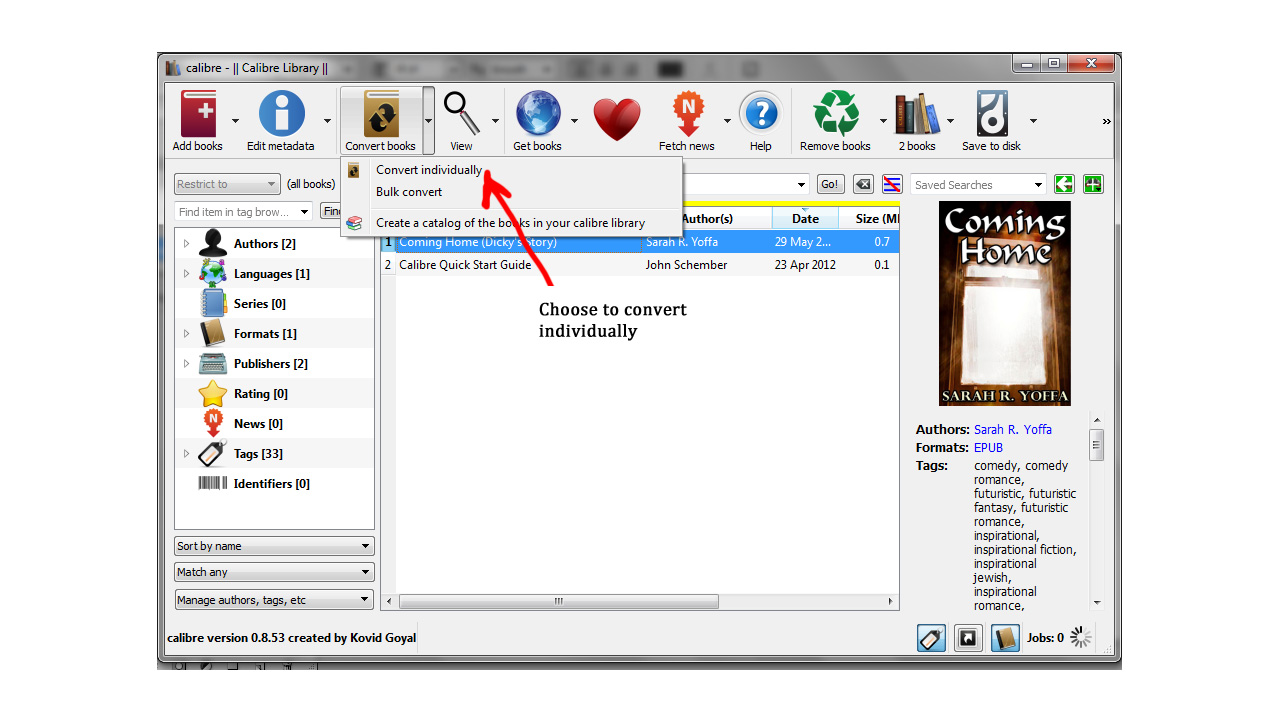Toggle the Book Details icon in status bar

pos(1005,638)
